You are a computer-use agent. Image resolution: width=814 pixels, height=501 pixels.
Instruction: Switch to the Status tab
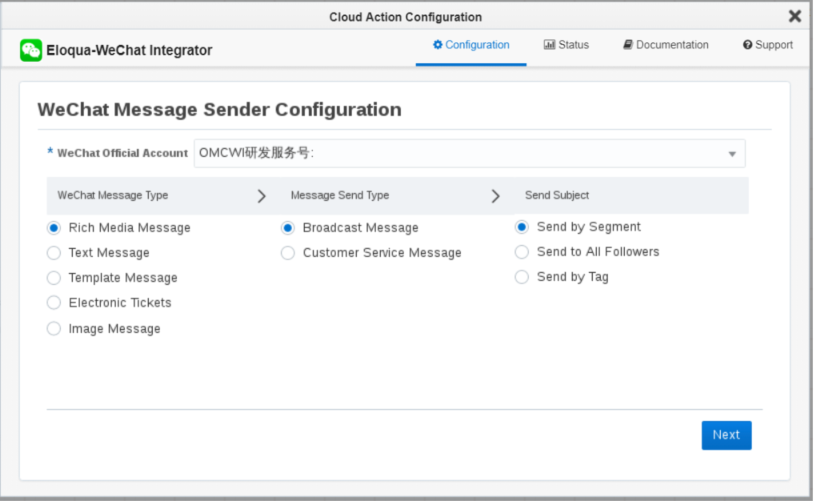[x=567, y=45]
